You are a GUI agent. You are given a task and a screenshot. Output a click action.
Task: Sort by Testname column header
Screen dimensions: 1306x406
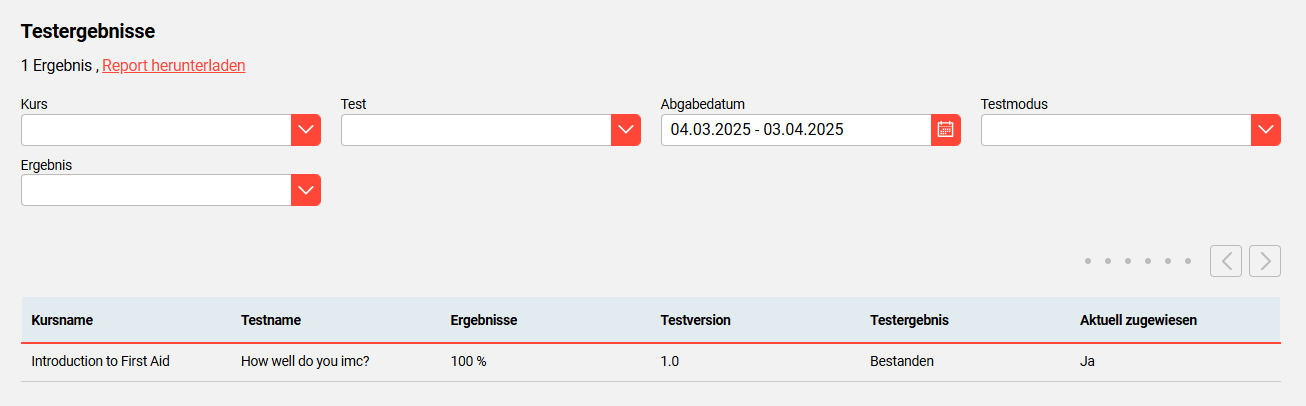(x=271, y=320)
